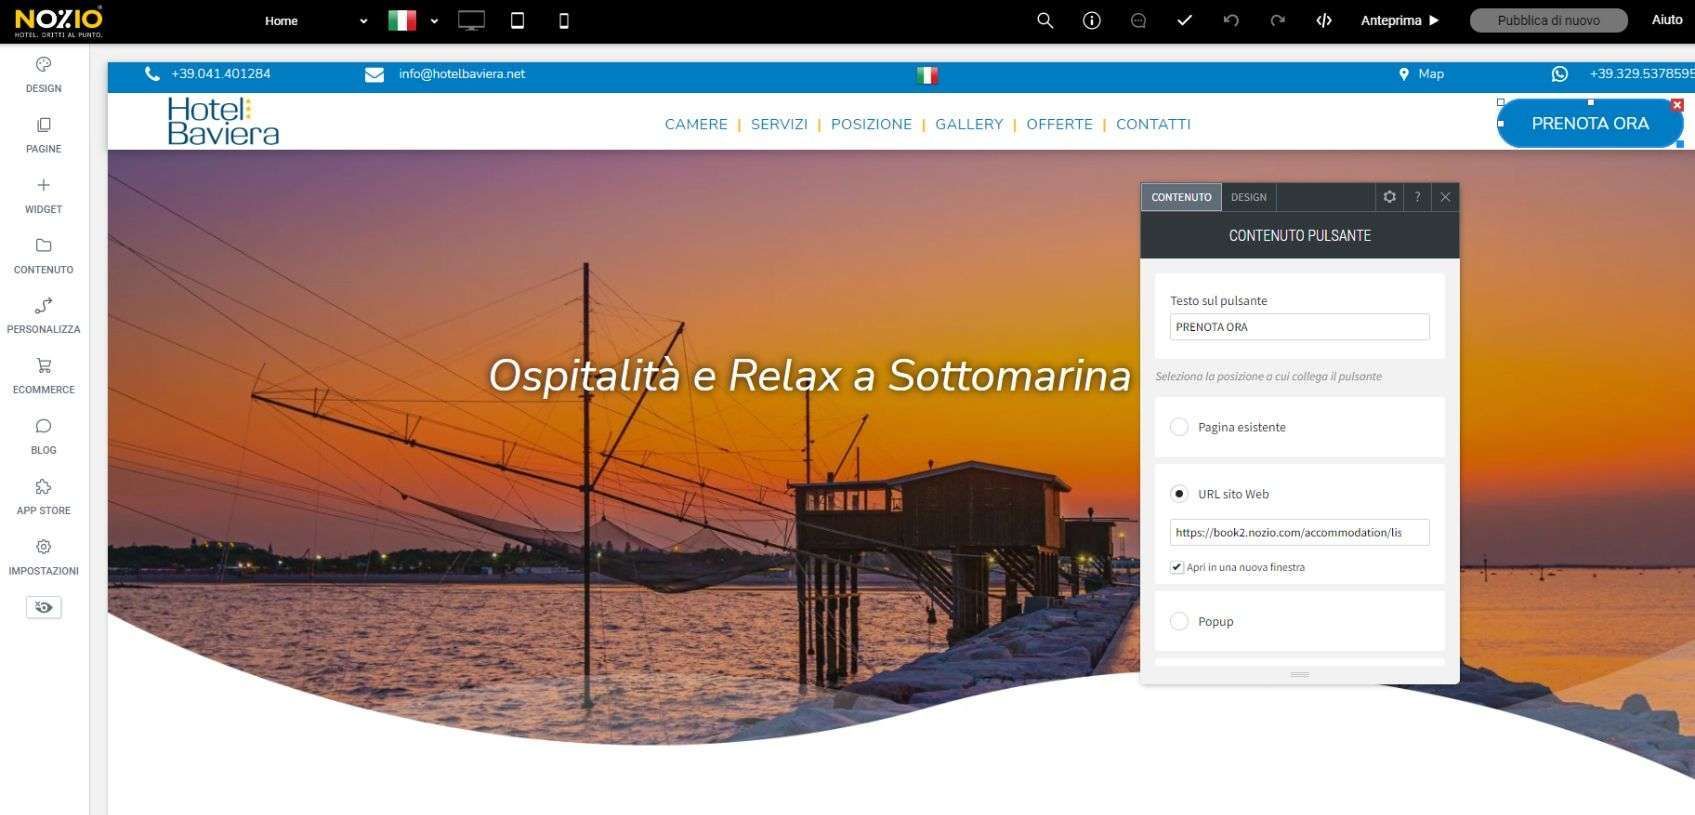
Task: Click the email envelope icon in header
Action: [374, 74]
